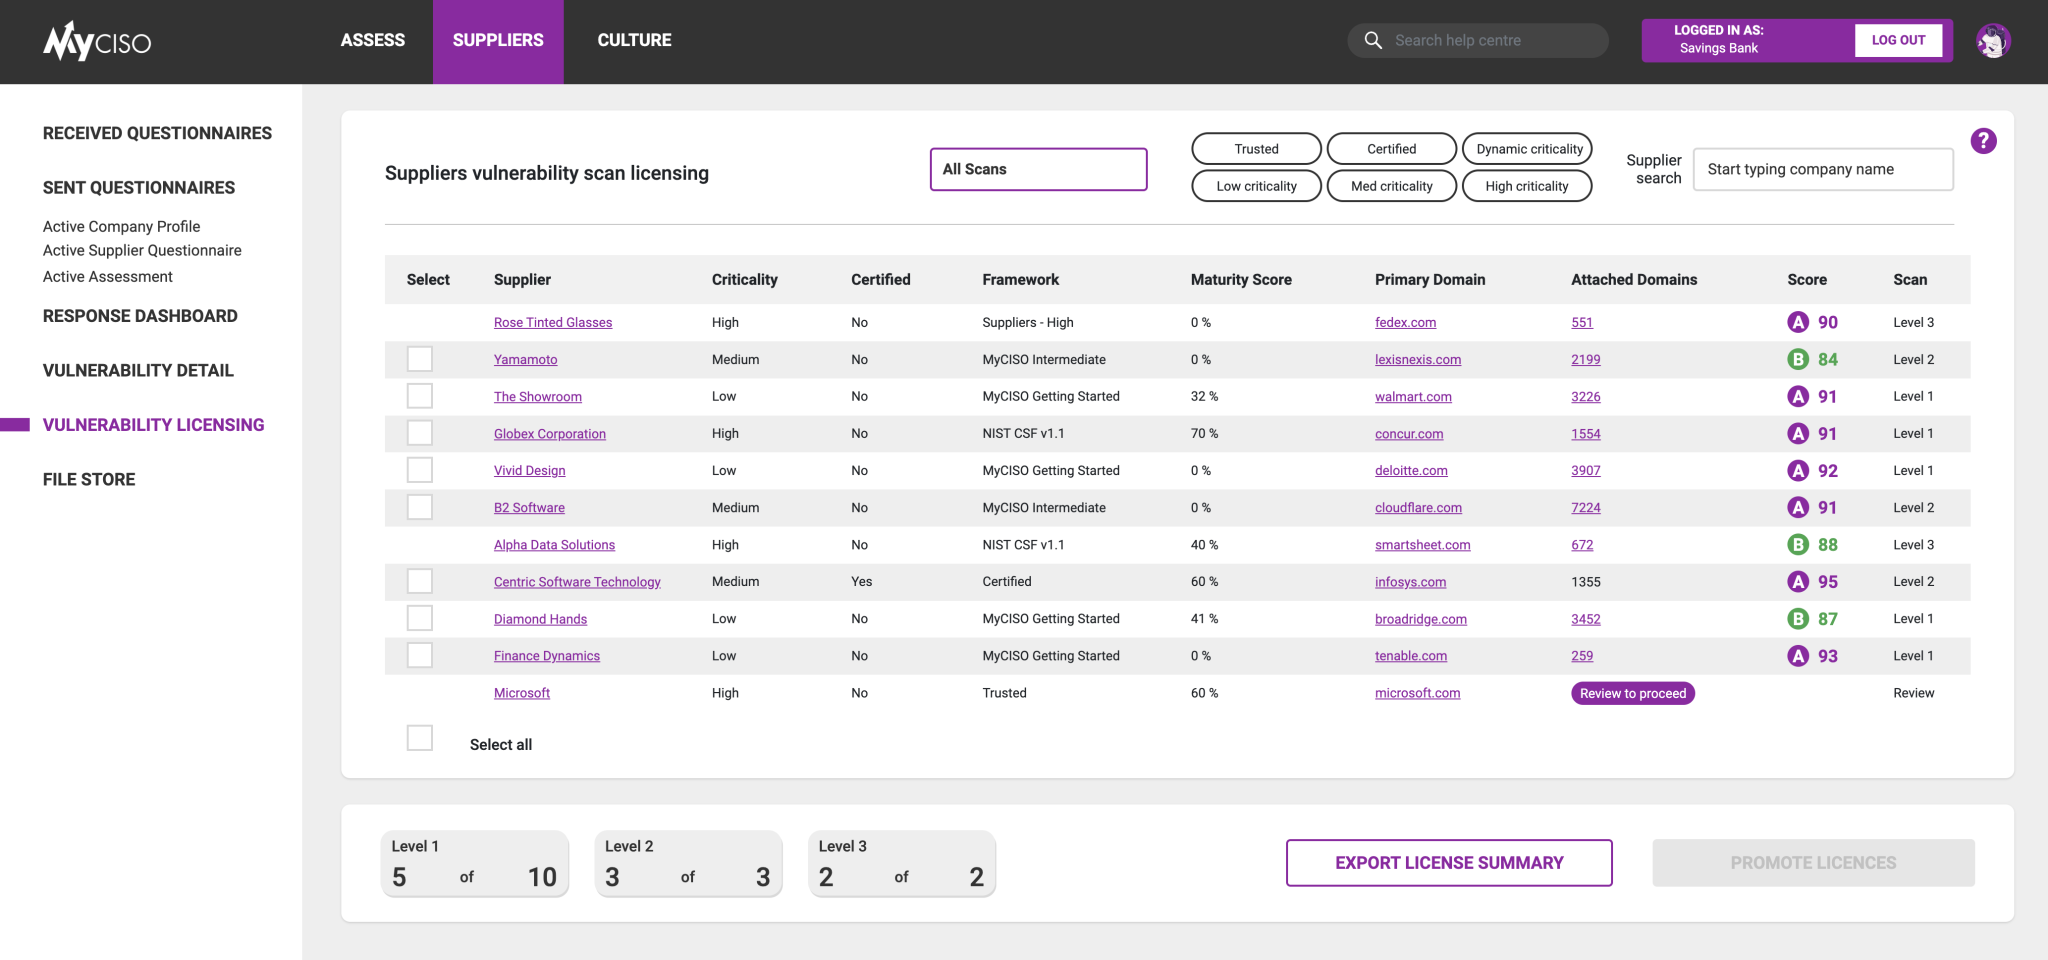Open the Response Dashboard section
This screenshot has width=2048, height=960.
pos(140,316)
